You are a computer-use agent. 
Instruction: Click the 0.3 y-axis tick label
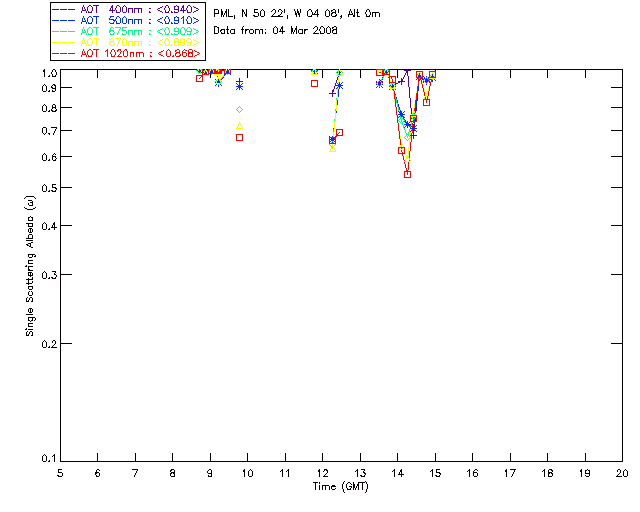(x=49, y=275)
